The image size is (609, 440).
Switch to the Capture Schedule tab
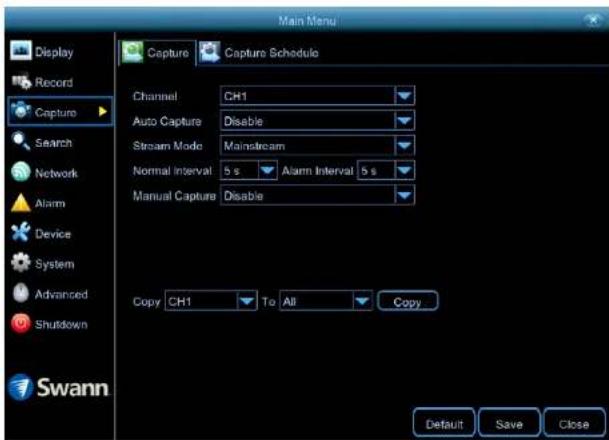tap(259, 53)
